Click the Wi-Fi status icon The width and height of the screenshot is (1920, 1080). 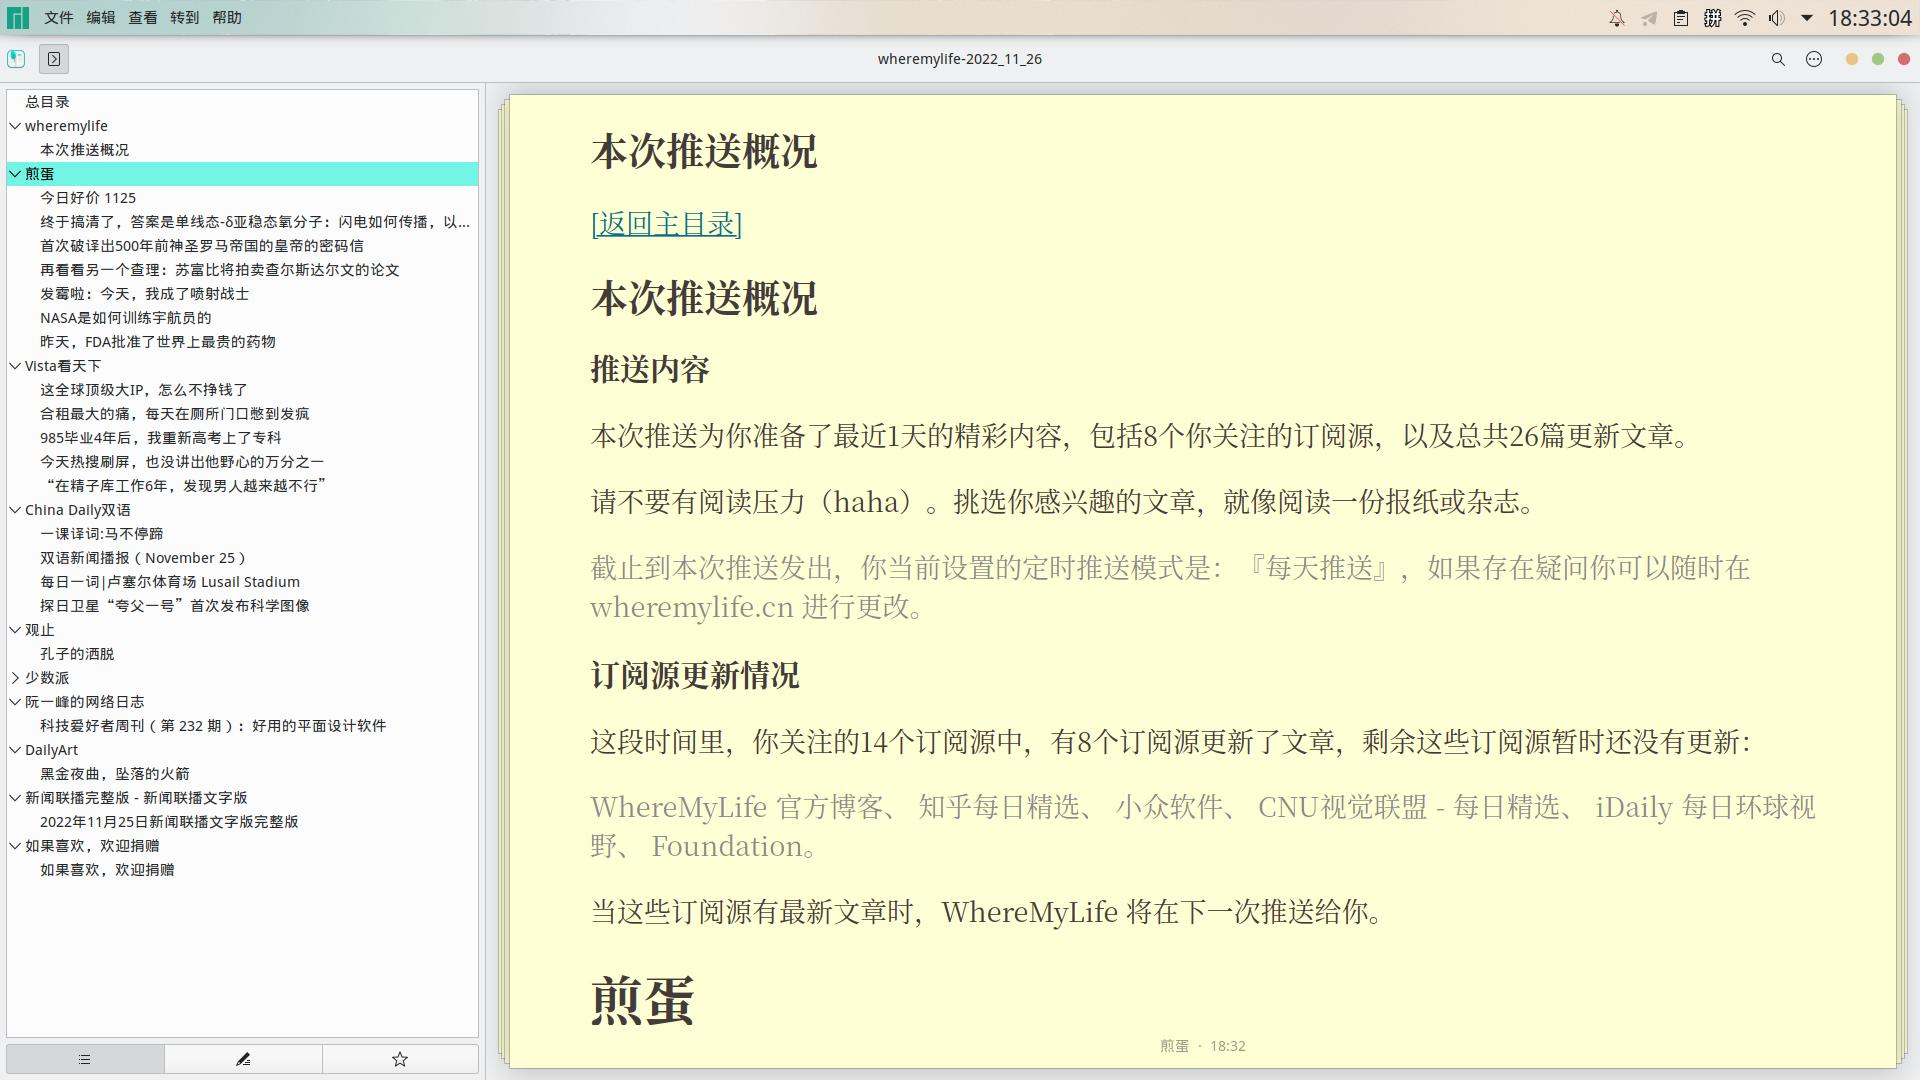1744,17
